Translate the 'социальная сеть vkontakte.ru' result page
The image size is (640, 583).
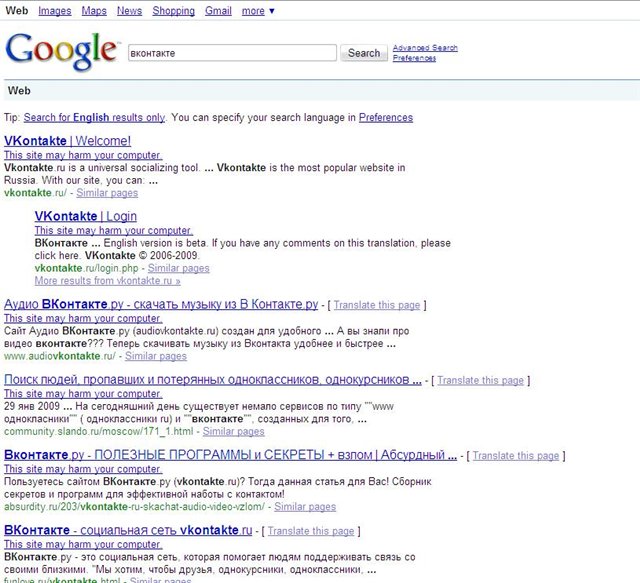[x=311, y=531]
